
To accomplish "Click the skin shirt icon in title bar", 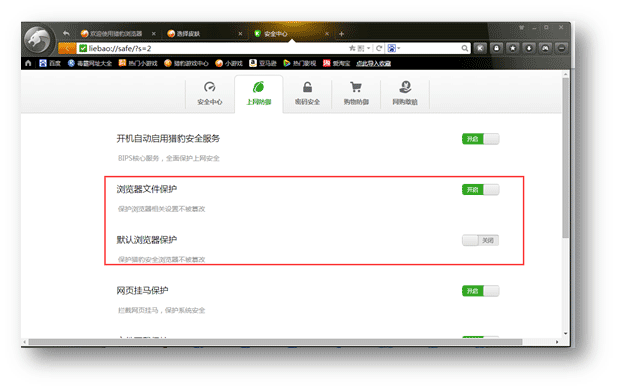I will tap(521, 28).
